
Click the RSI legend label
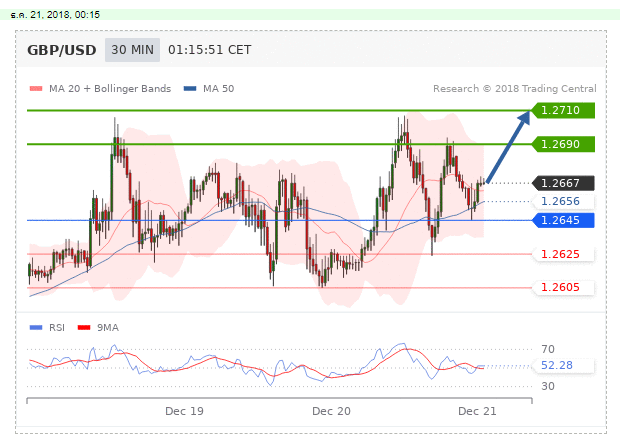point(57,328)
